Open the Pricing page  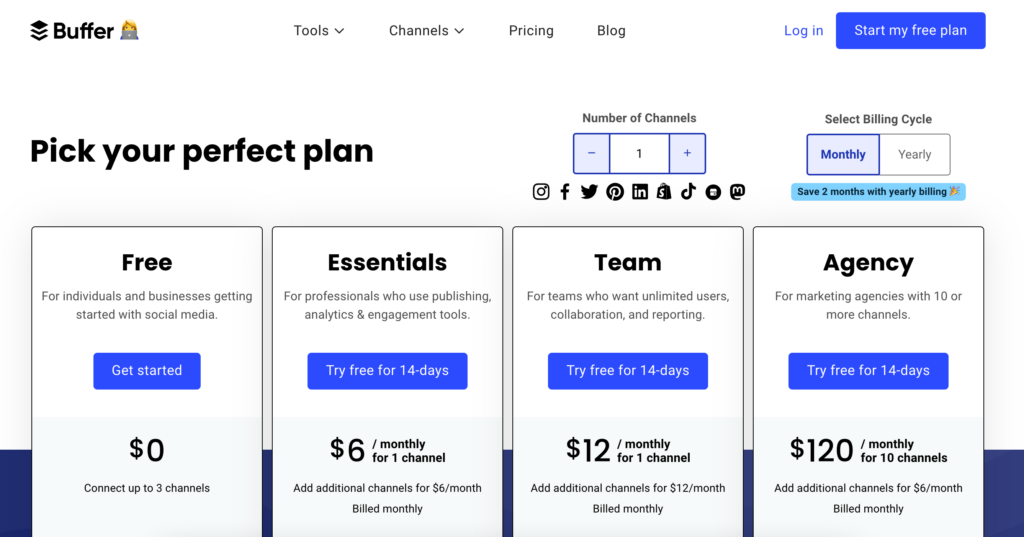531,31
